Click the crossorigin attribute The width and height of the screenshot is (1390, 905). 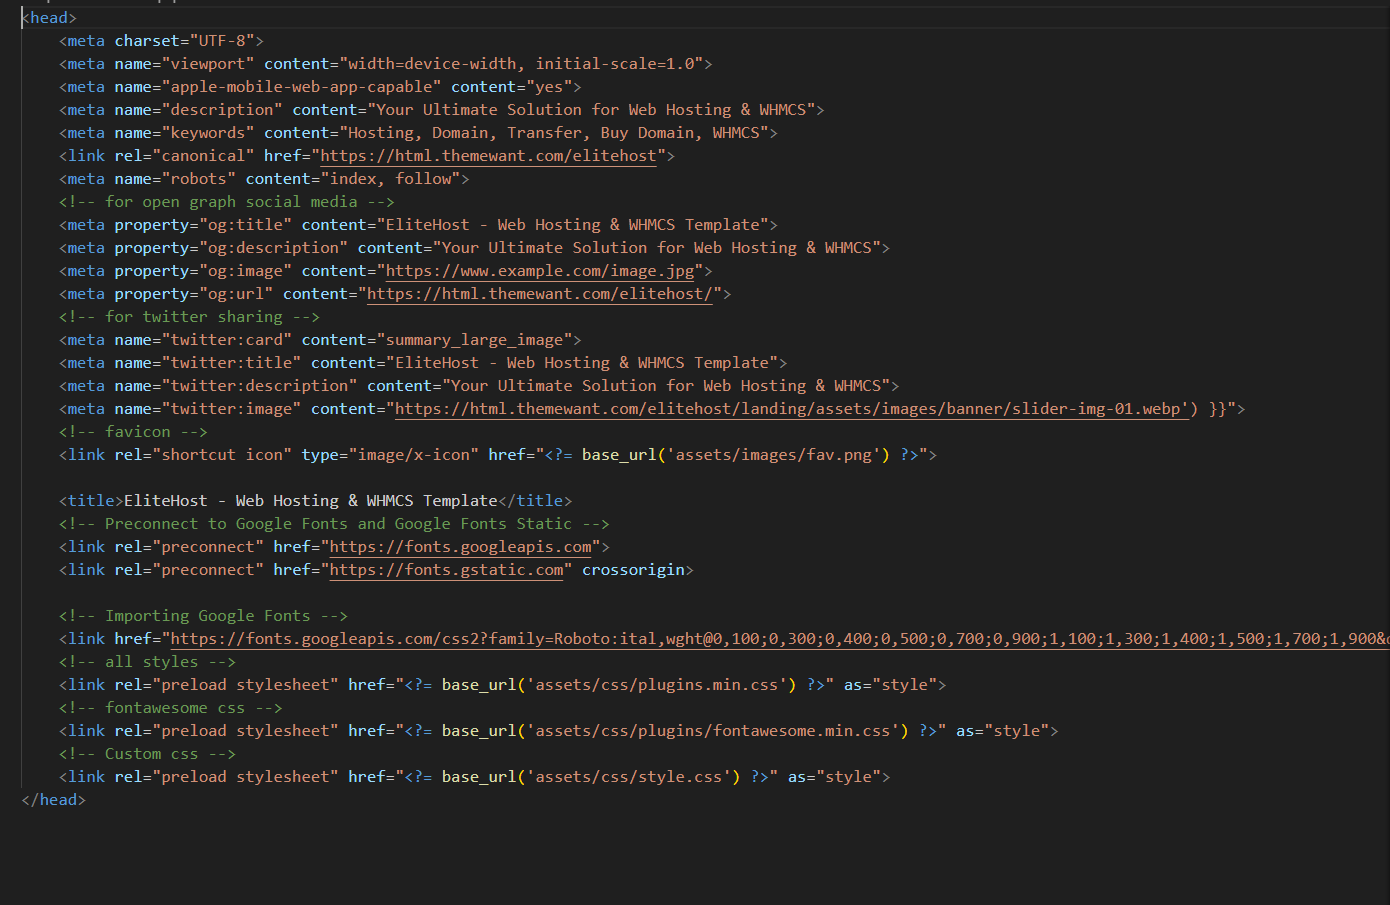(633, 570)
